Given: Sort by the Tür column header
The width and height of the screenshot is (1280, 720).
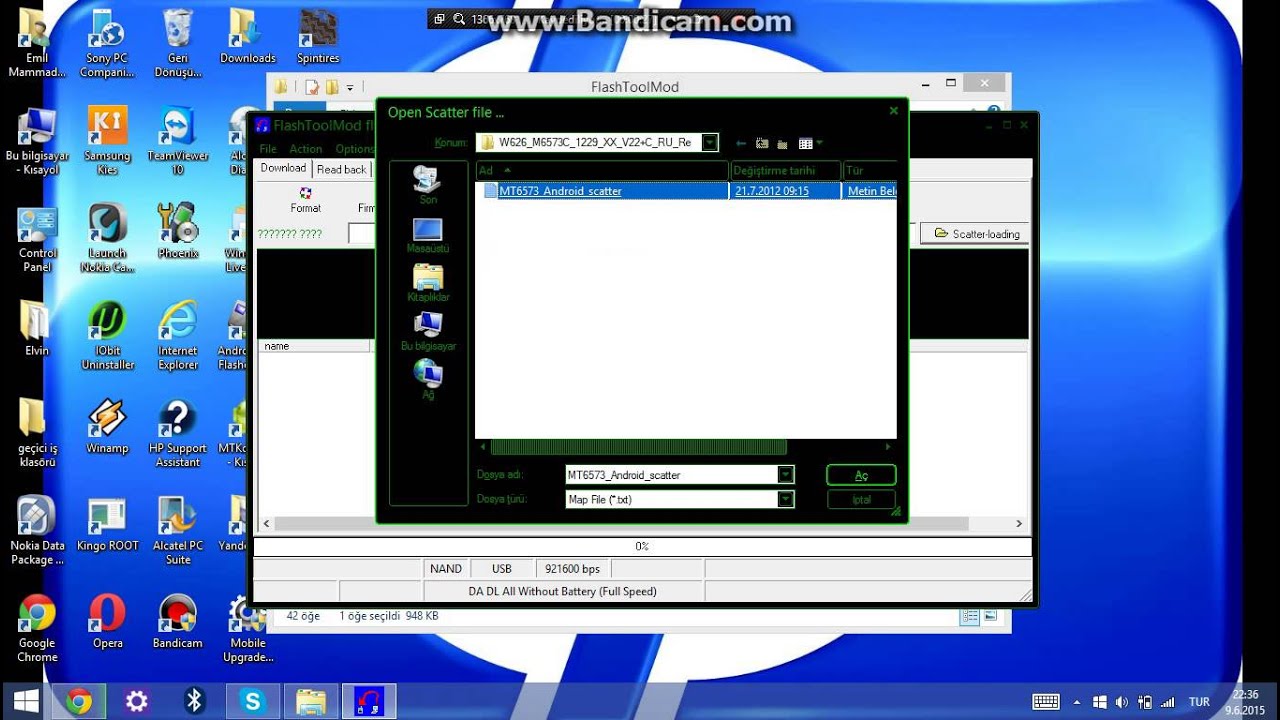Looking at the screenshot, I should (x=870, y=171).
